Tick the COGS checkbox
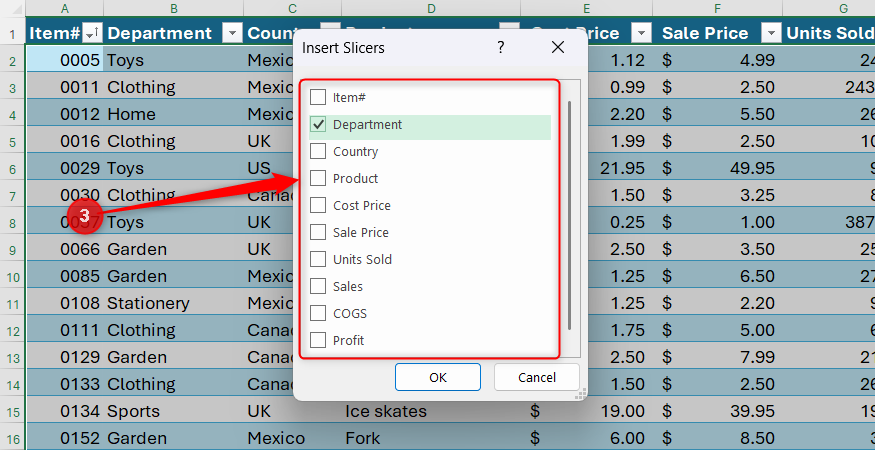 click(x=318, y=313)
